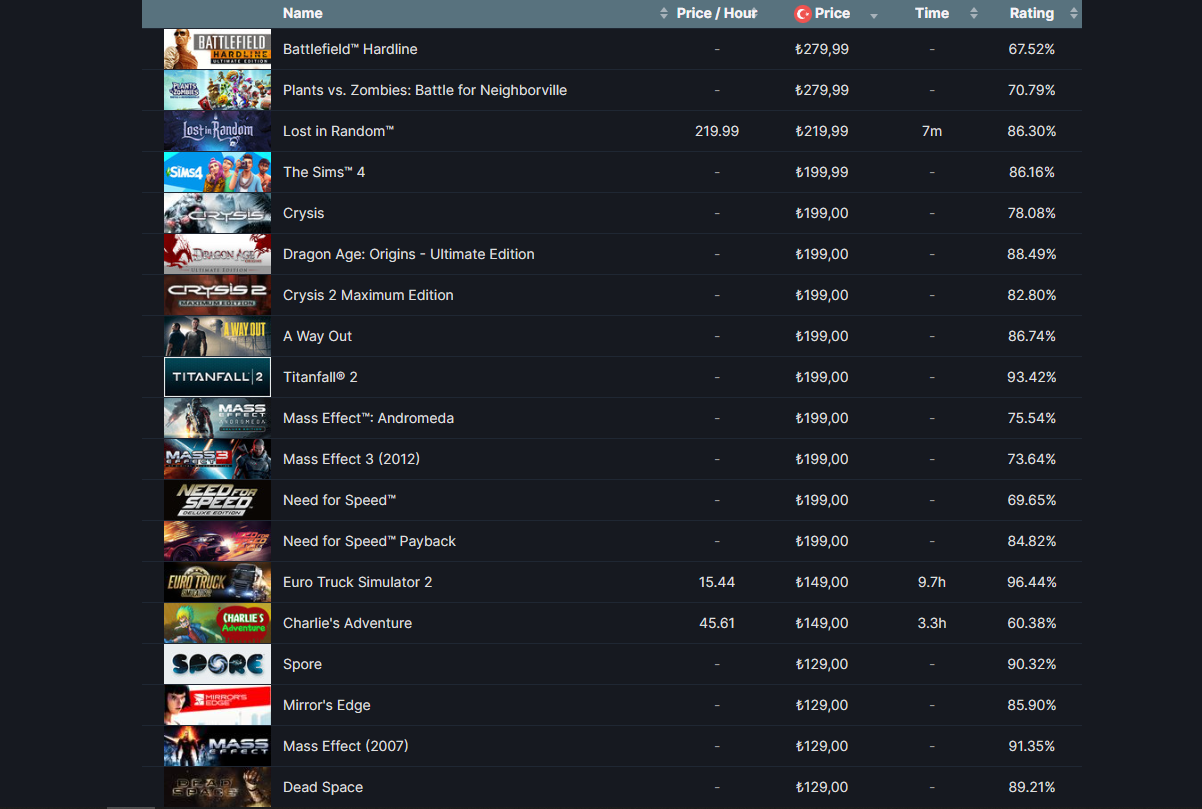This screenshot has height=809, width=1202.
Task: Open Dead Space thumbnail
Action: 217,787
